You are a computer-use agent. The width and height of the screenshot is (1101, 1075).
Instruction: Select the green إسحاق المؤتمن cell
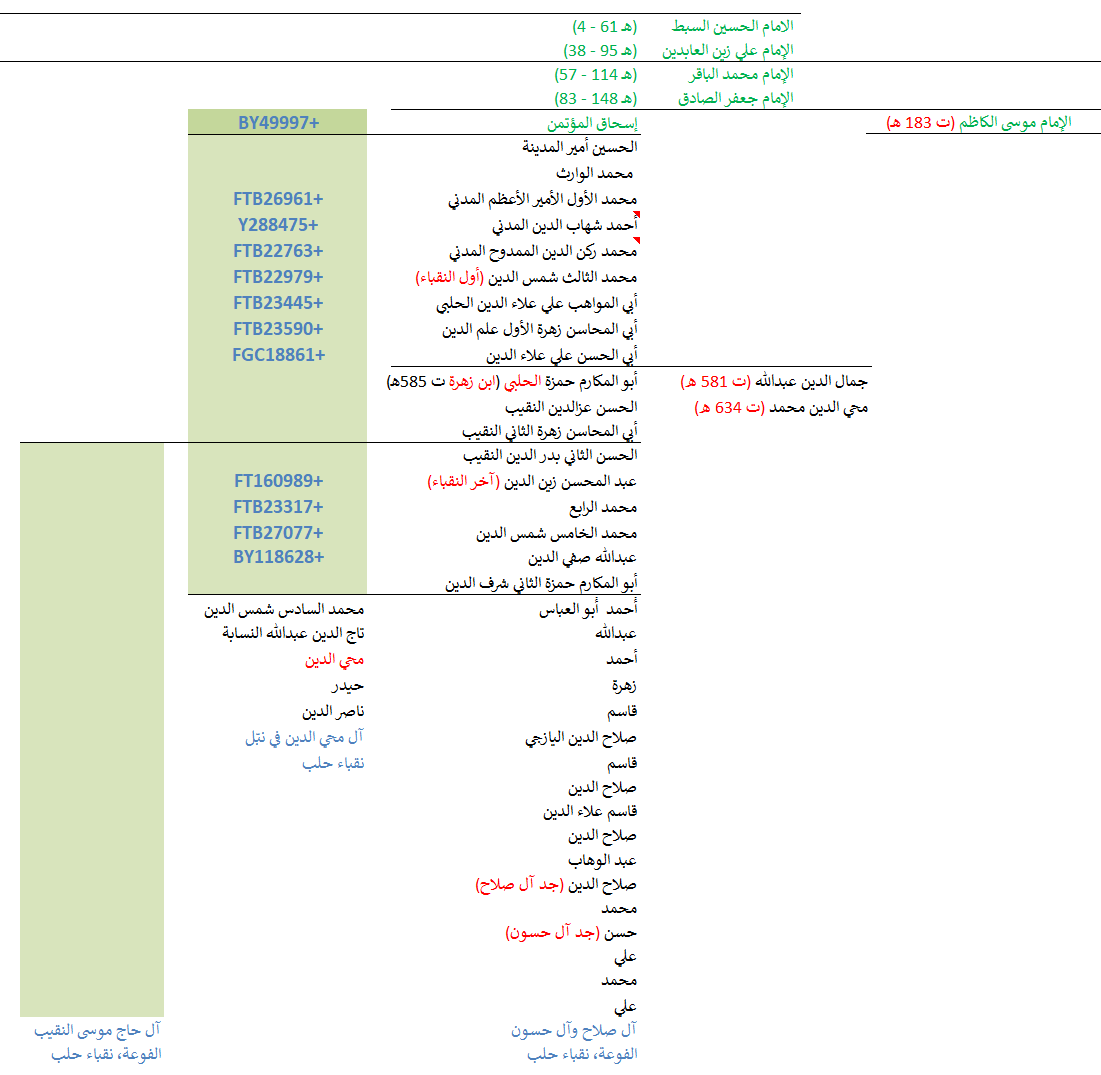[x=592, y=123]
